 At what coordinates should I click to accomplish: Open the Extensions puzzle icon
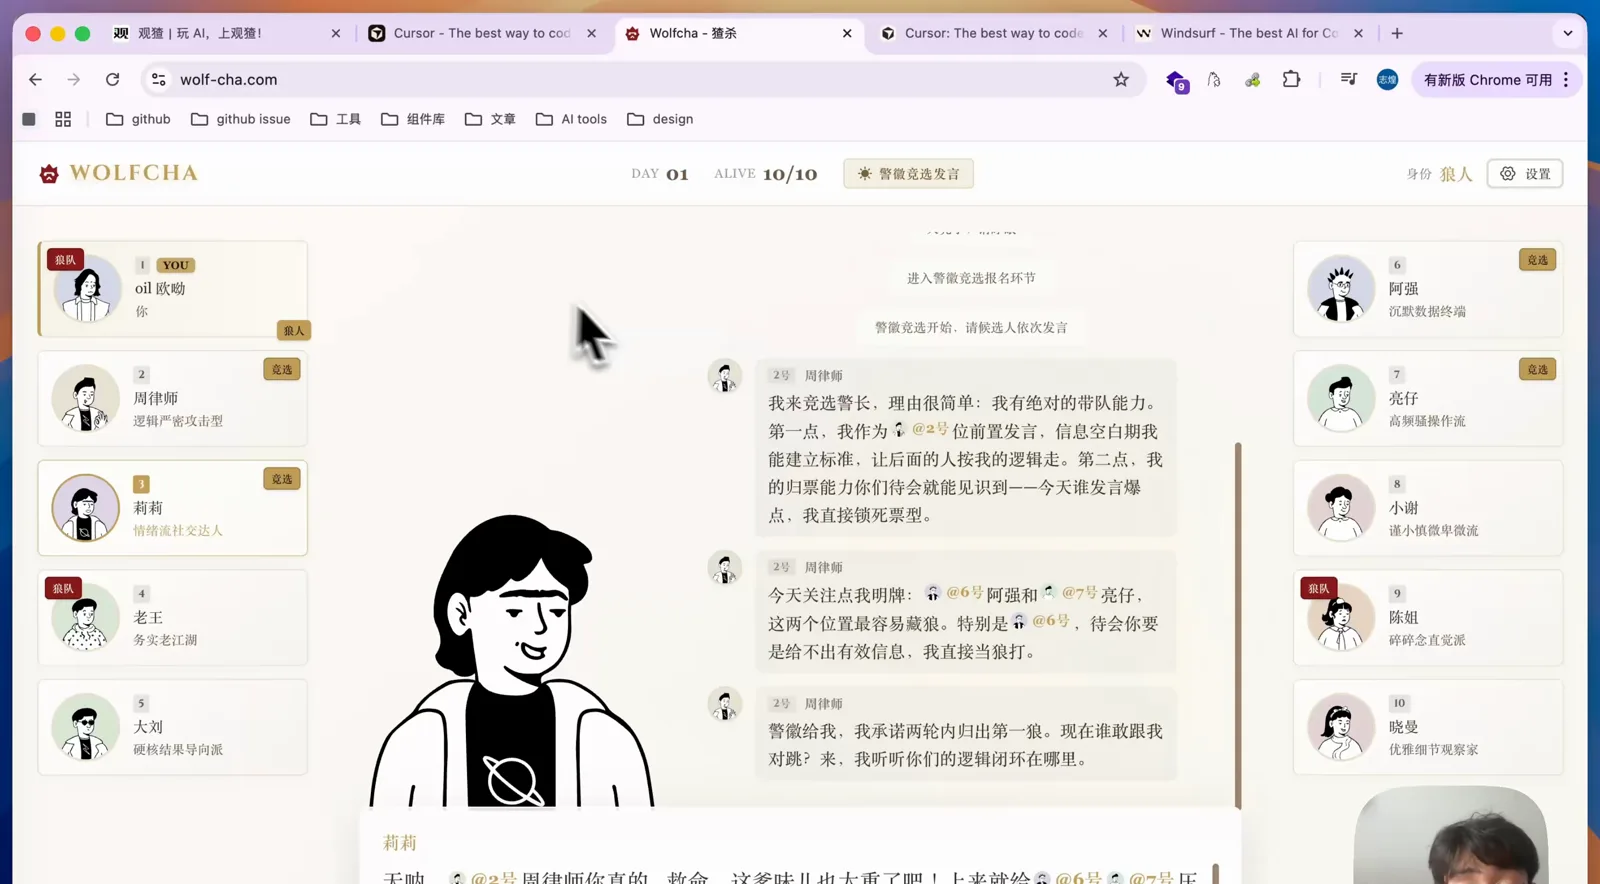tap(1291, 79)
